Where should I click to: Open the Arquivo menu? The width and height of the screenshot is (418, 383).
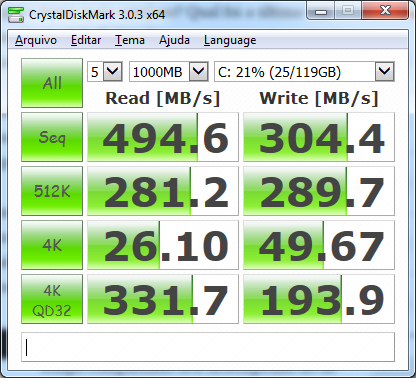(36, 40)
